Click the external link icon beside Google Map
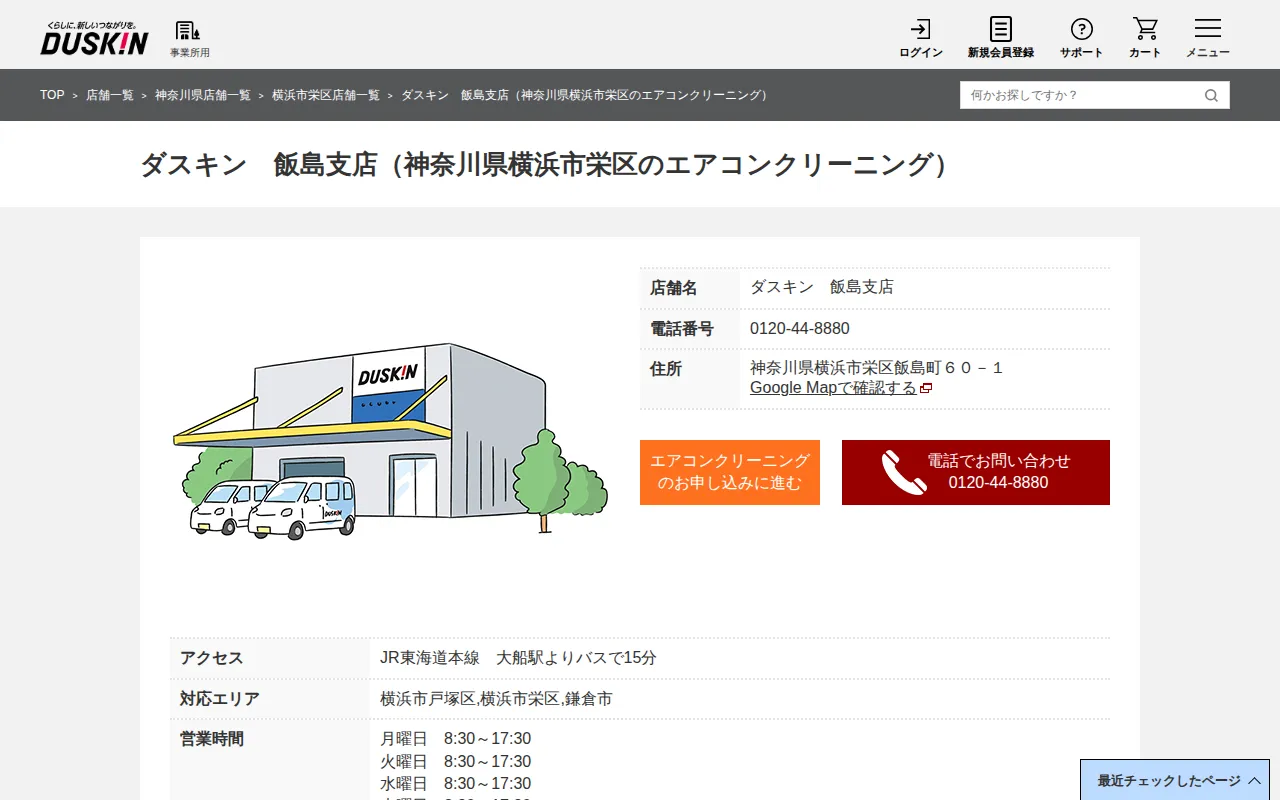The height and width of the screenshot is (800, 1280). (x=926, y=388)
